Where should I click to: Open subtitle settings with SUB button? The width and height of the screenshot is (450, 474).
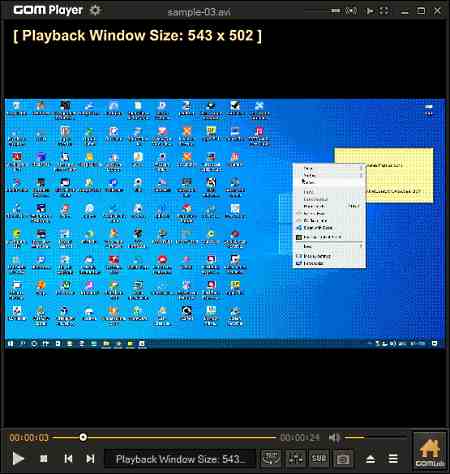click(x=319, y=459)
